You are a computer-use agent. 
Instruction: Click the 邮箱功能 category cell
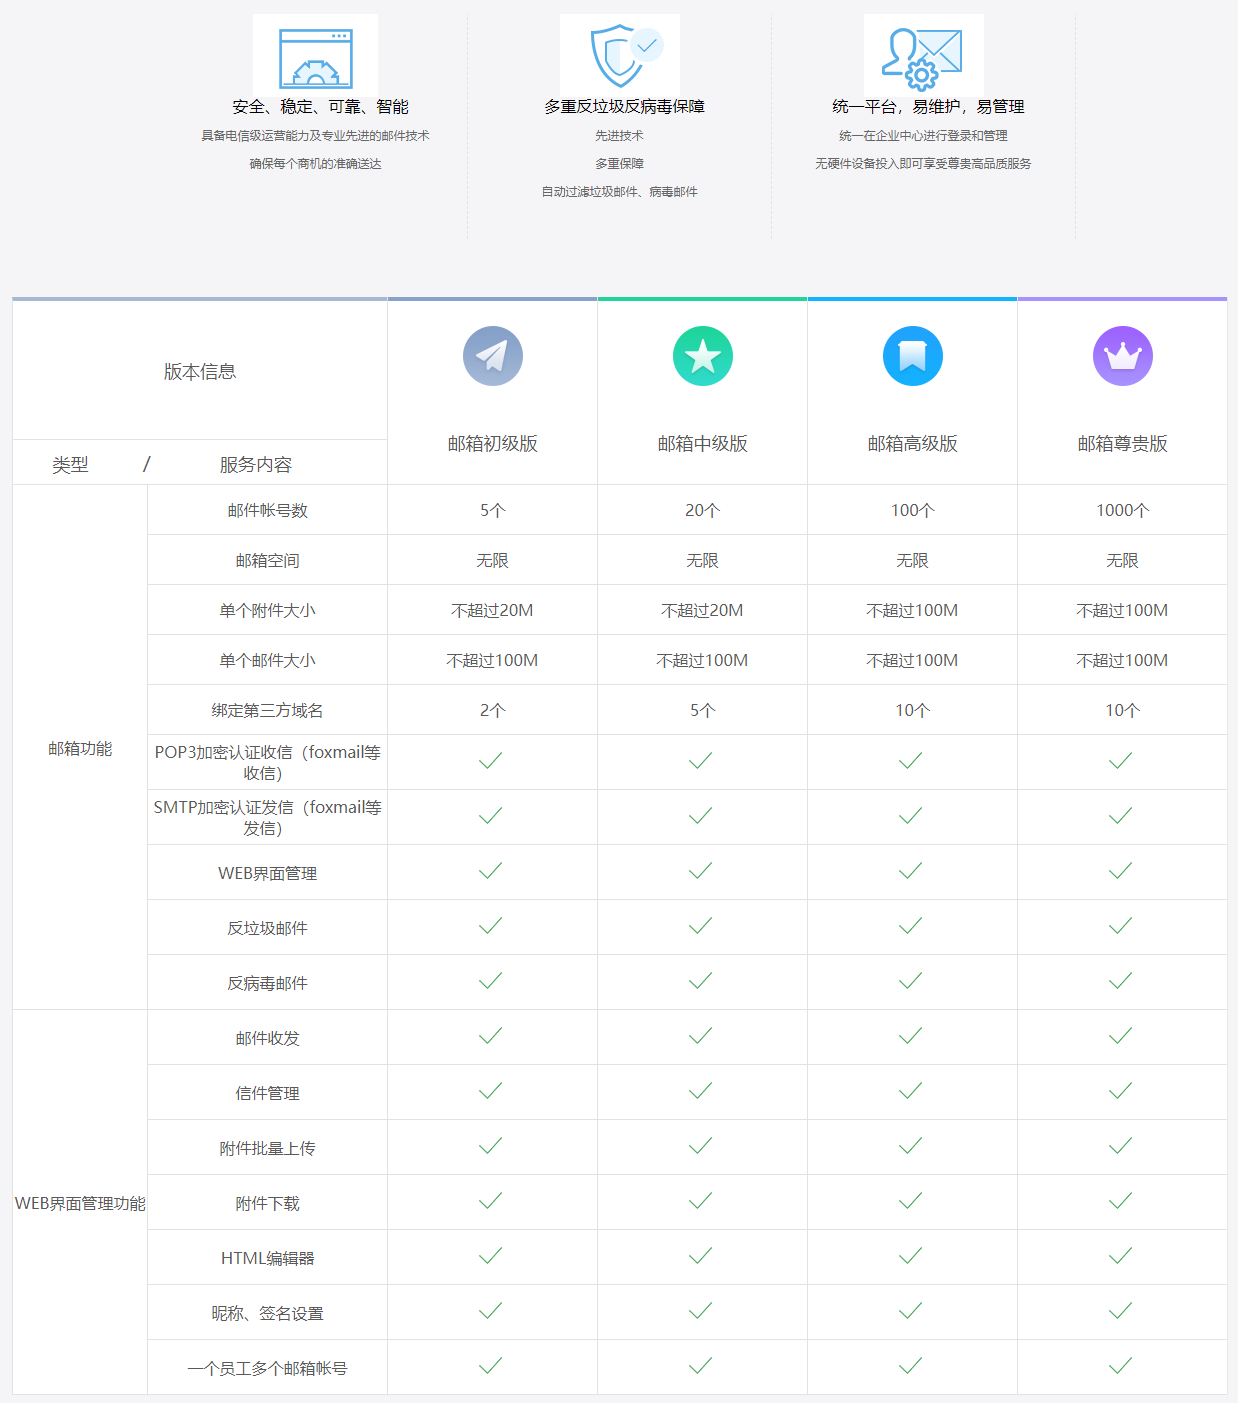coord(80,748)
